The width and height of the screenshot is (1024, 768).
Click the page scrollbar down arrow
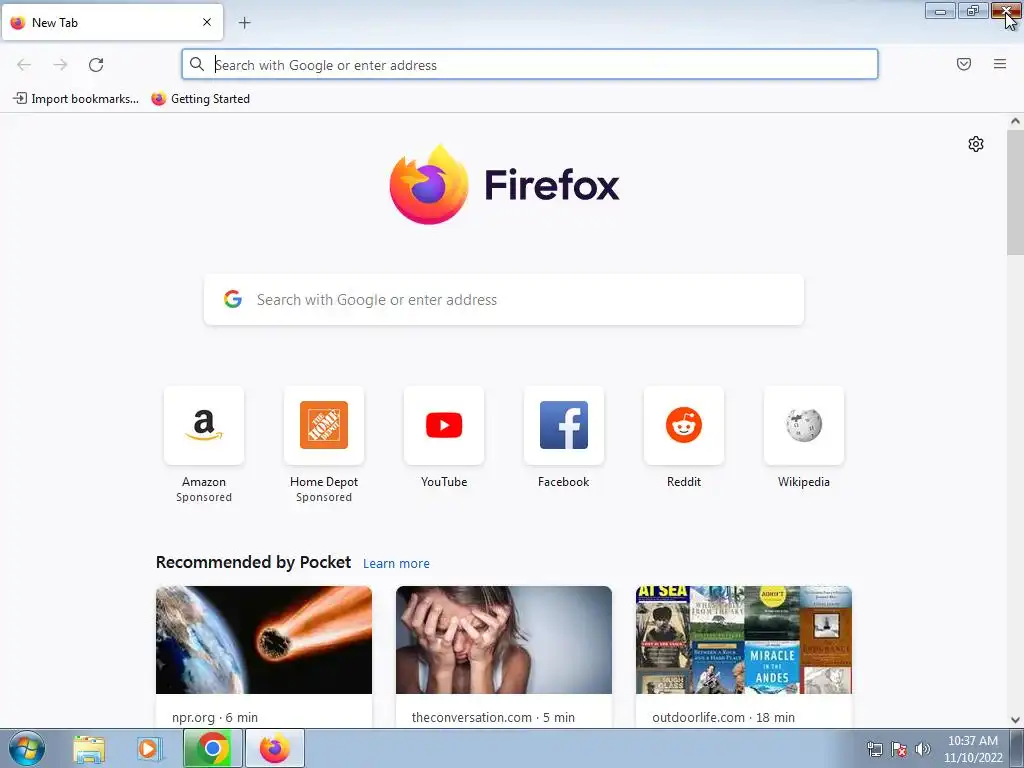1015,720
